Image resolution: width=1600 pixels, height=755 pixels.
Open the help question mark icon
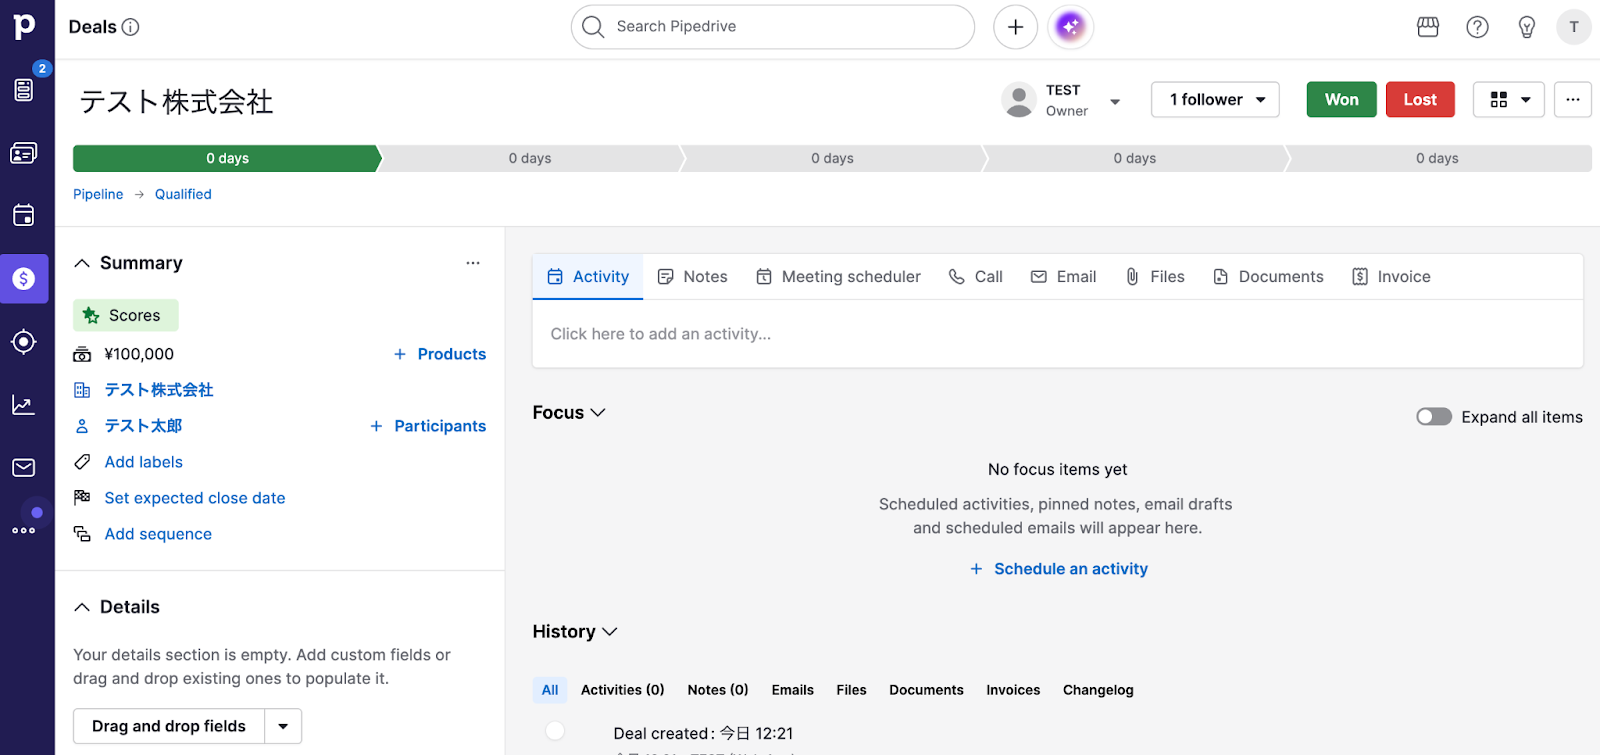tap(1477, 27)
